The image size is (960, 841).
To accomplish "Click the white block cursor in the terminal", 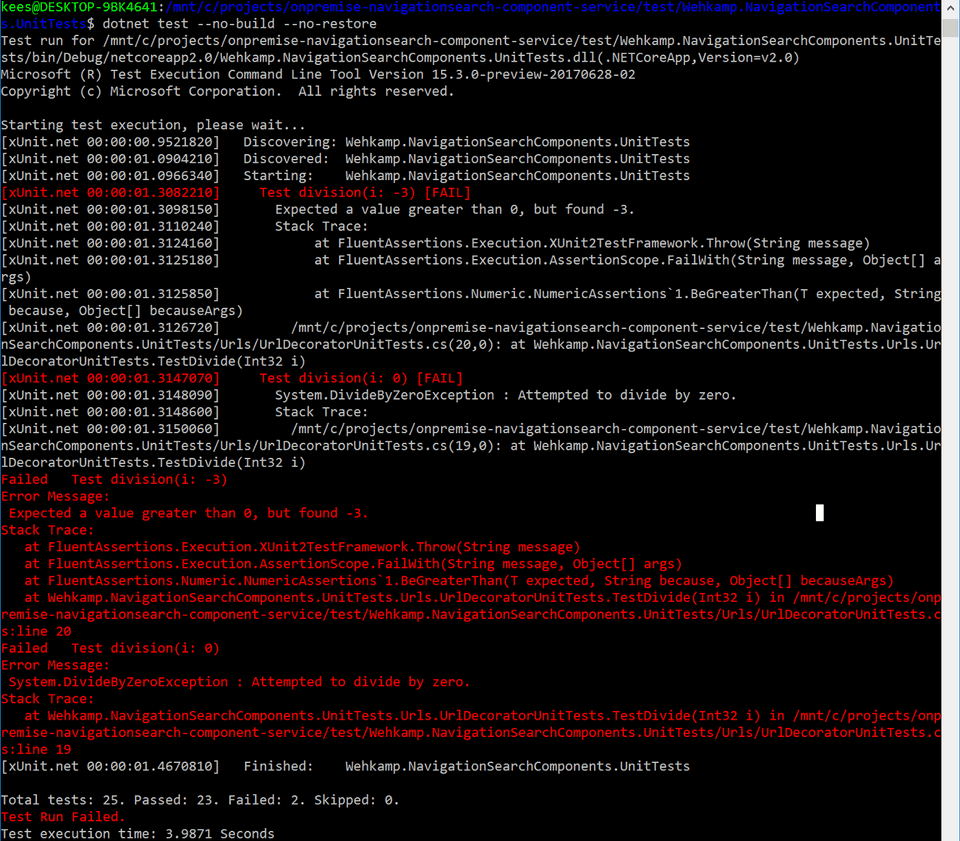I will (820, 513).
